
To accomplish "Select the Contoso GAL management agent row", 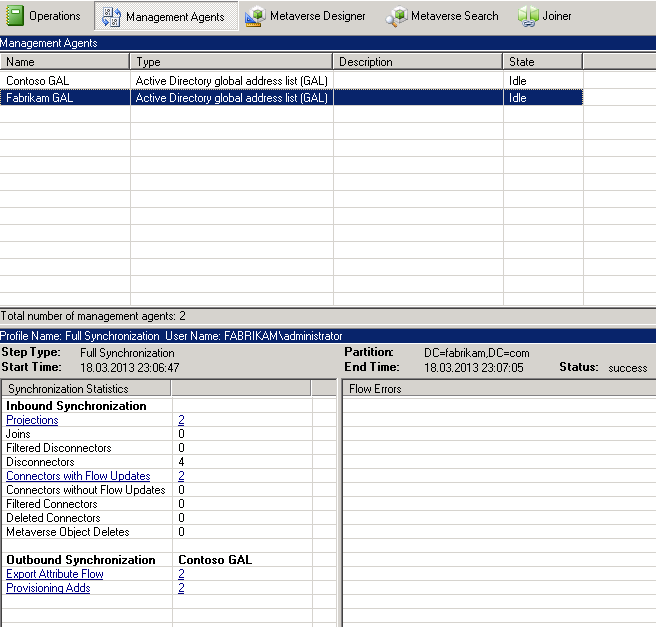I will click(x=291, y=80).
